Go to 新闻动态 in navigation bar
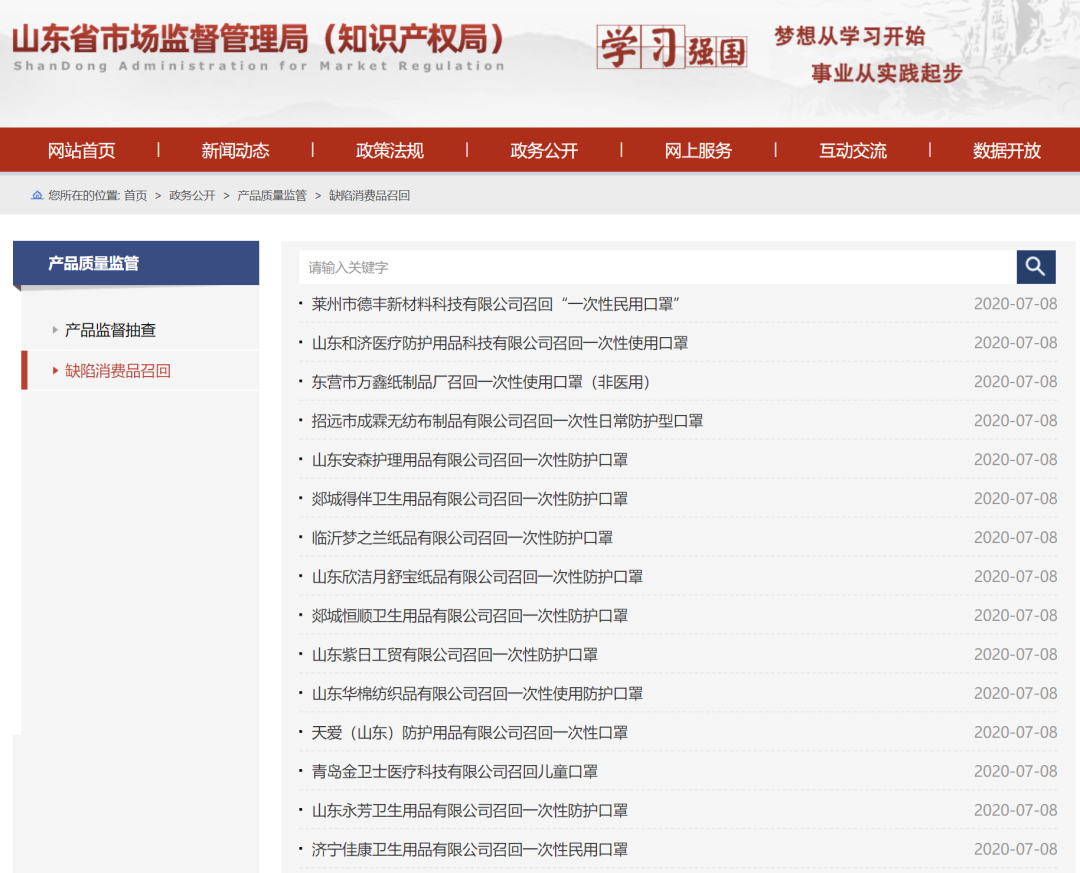 pos(235,151)
